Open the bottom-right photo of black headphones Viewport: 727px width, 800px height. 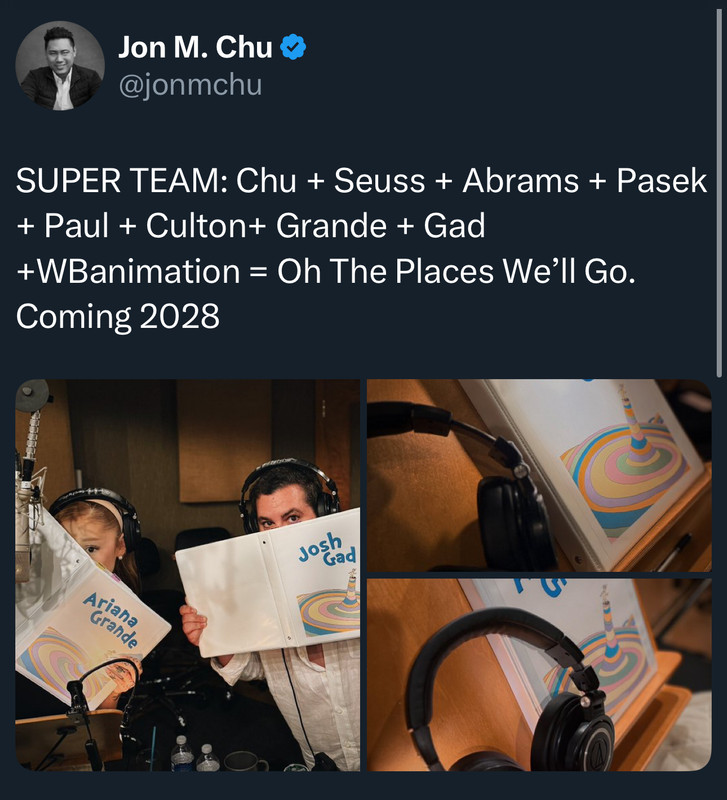[539, 675]
